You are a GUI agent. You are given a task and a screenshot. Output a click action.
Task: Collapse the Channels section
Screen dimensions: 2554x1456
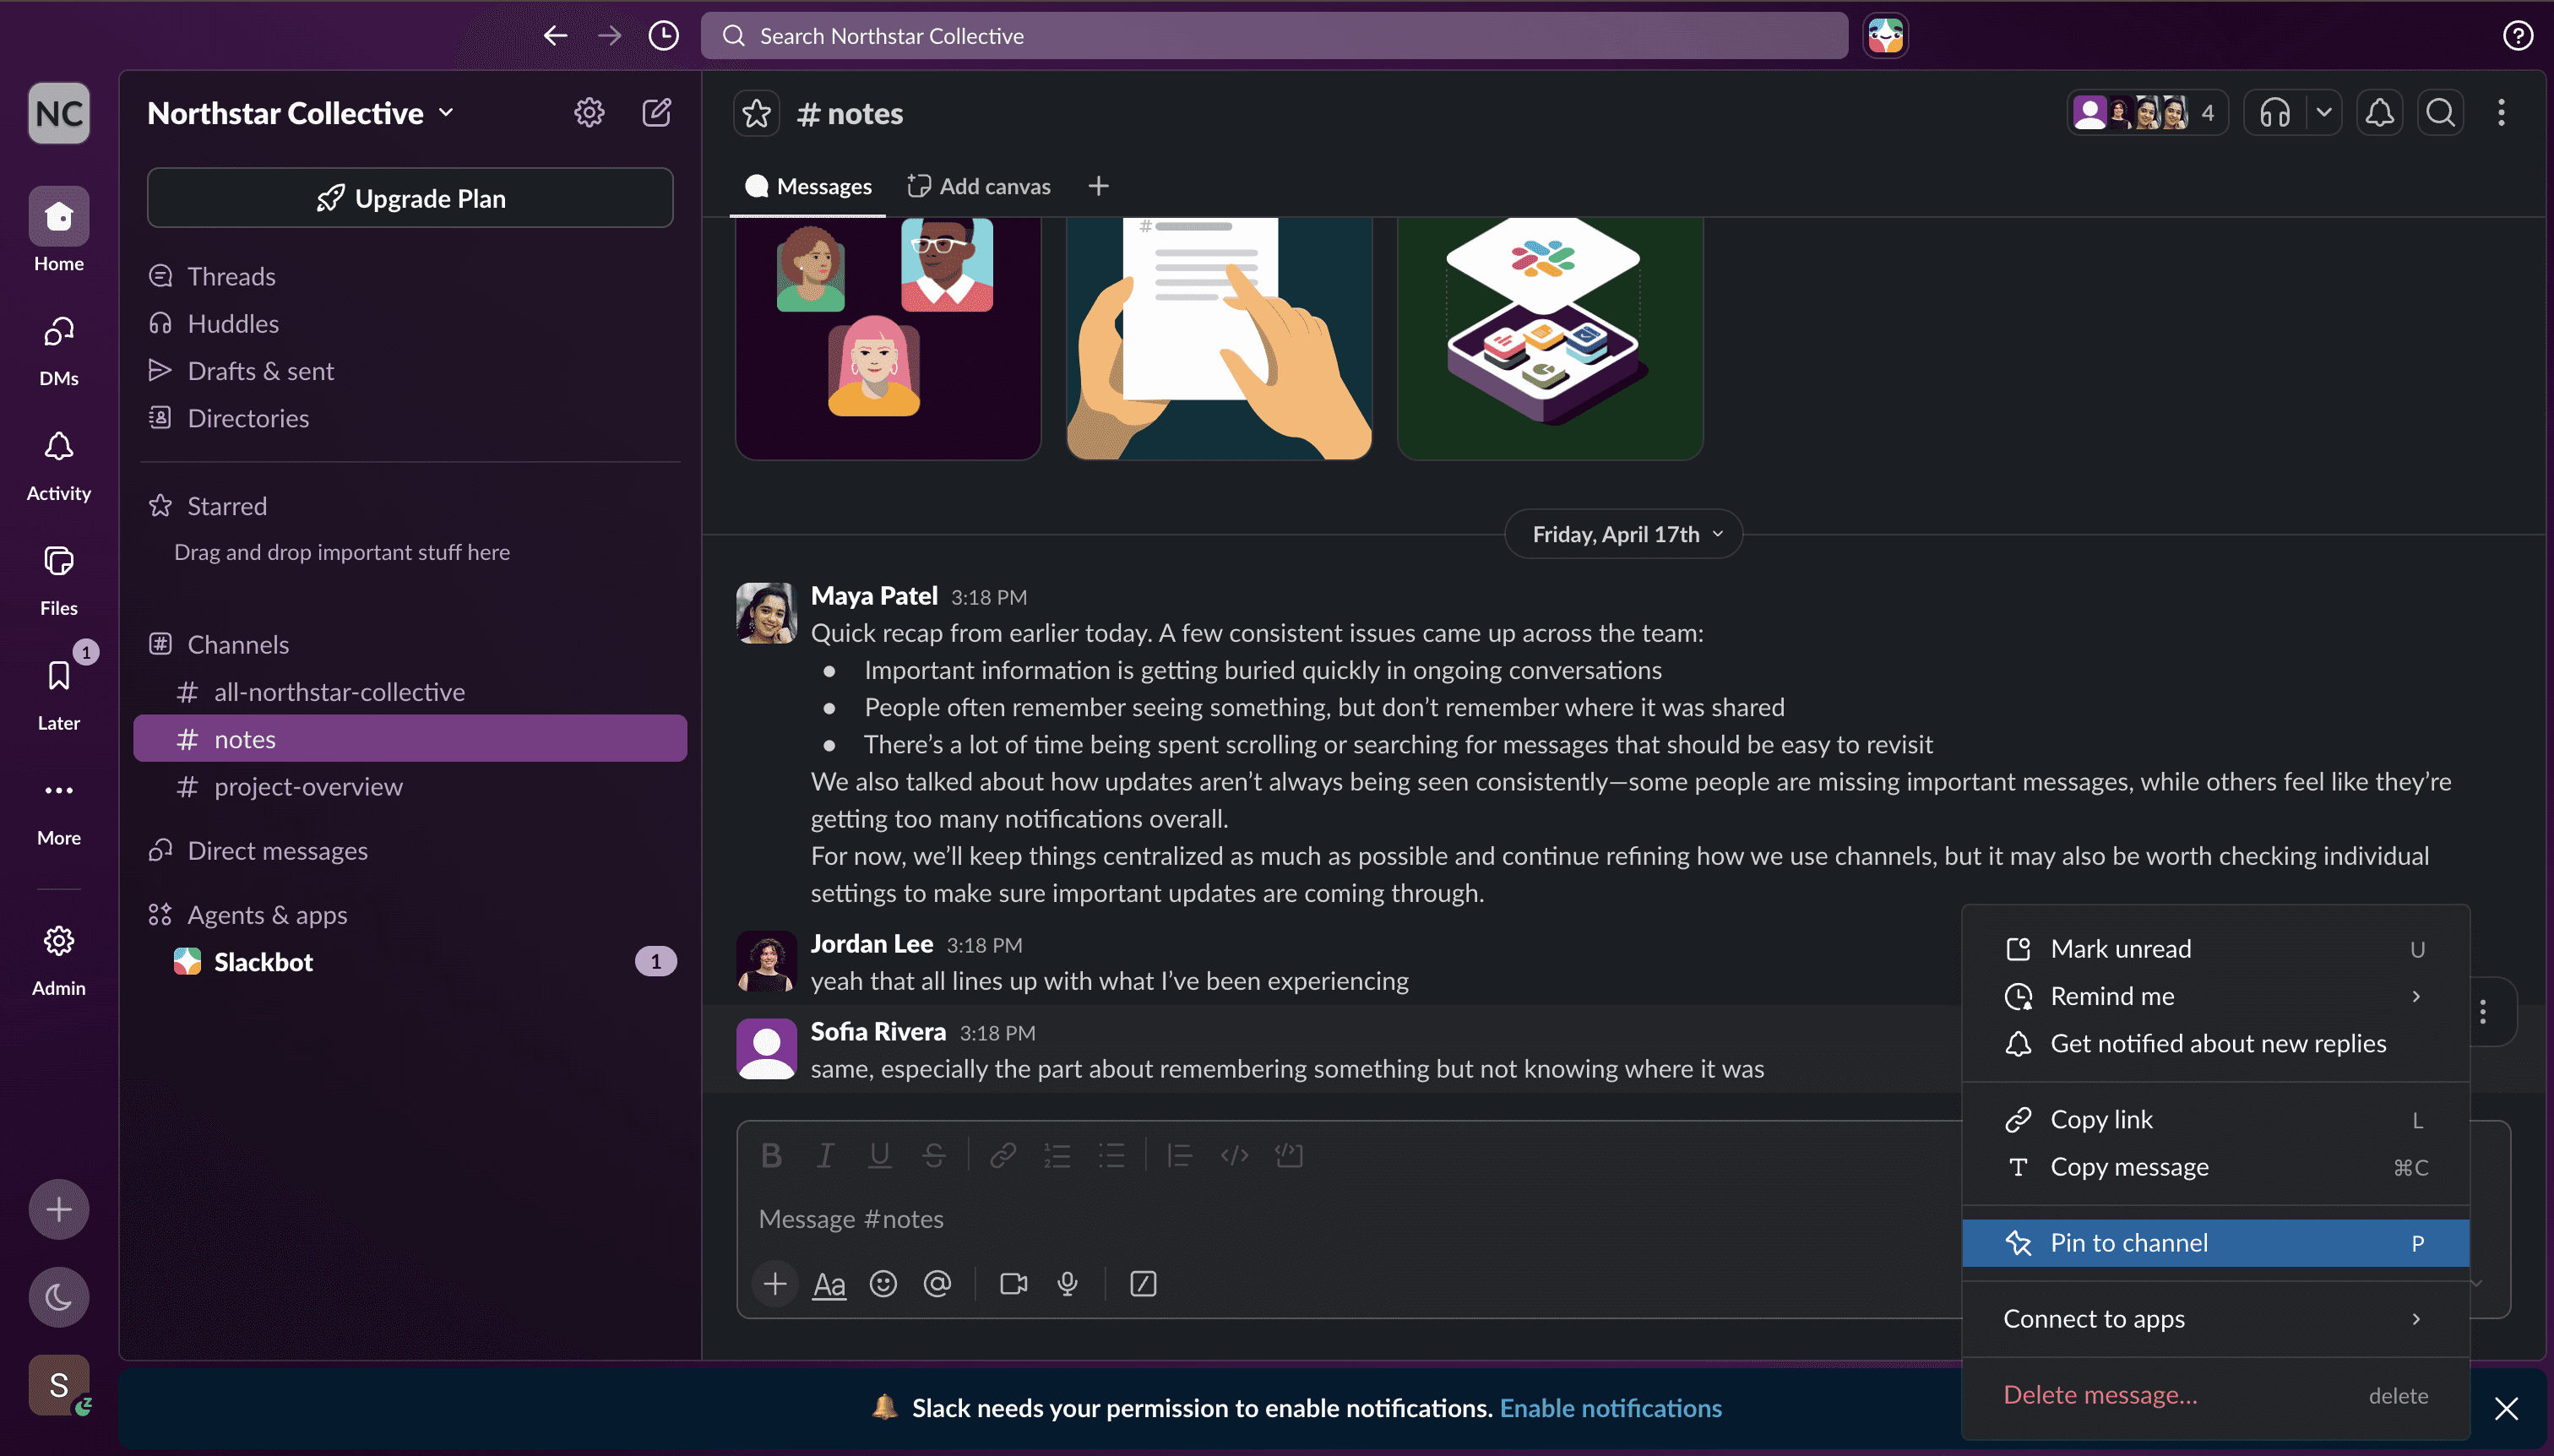237,644
